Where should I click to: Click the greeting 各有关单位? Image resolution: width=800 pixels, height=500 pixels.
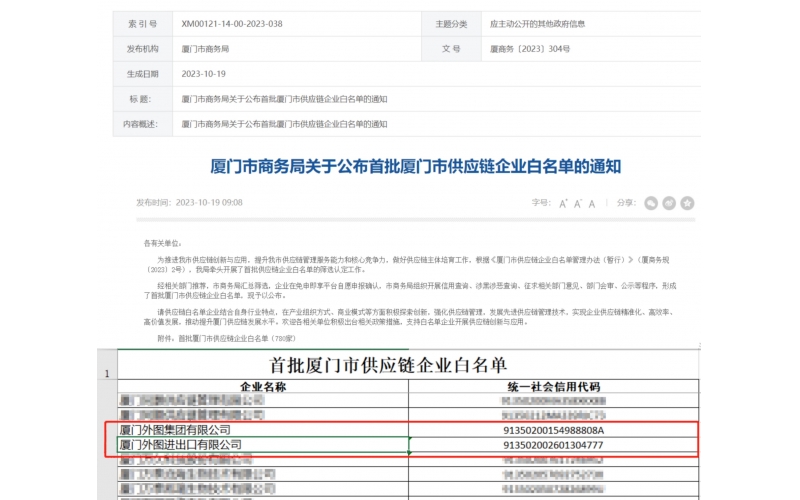point(162,243)
